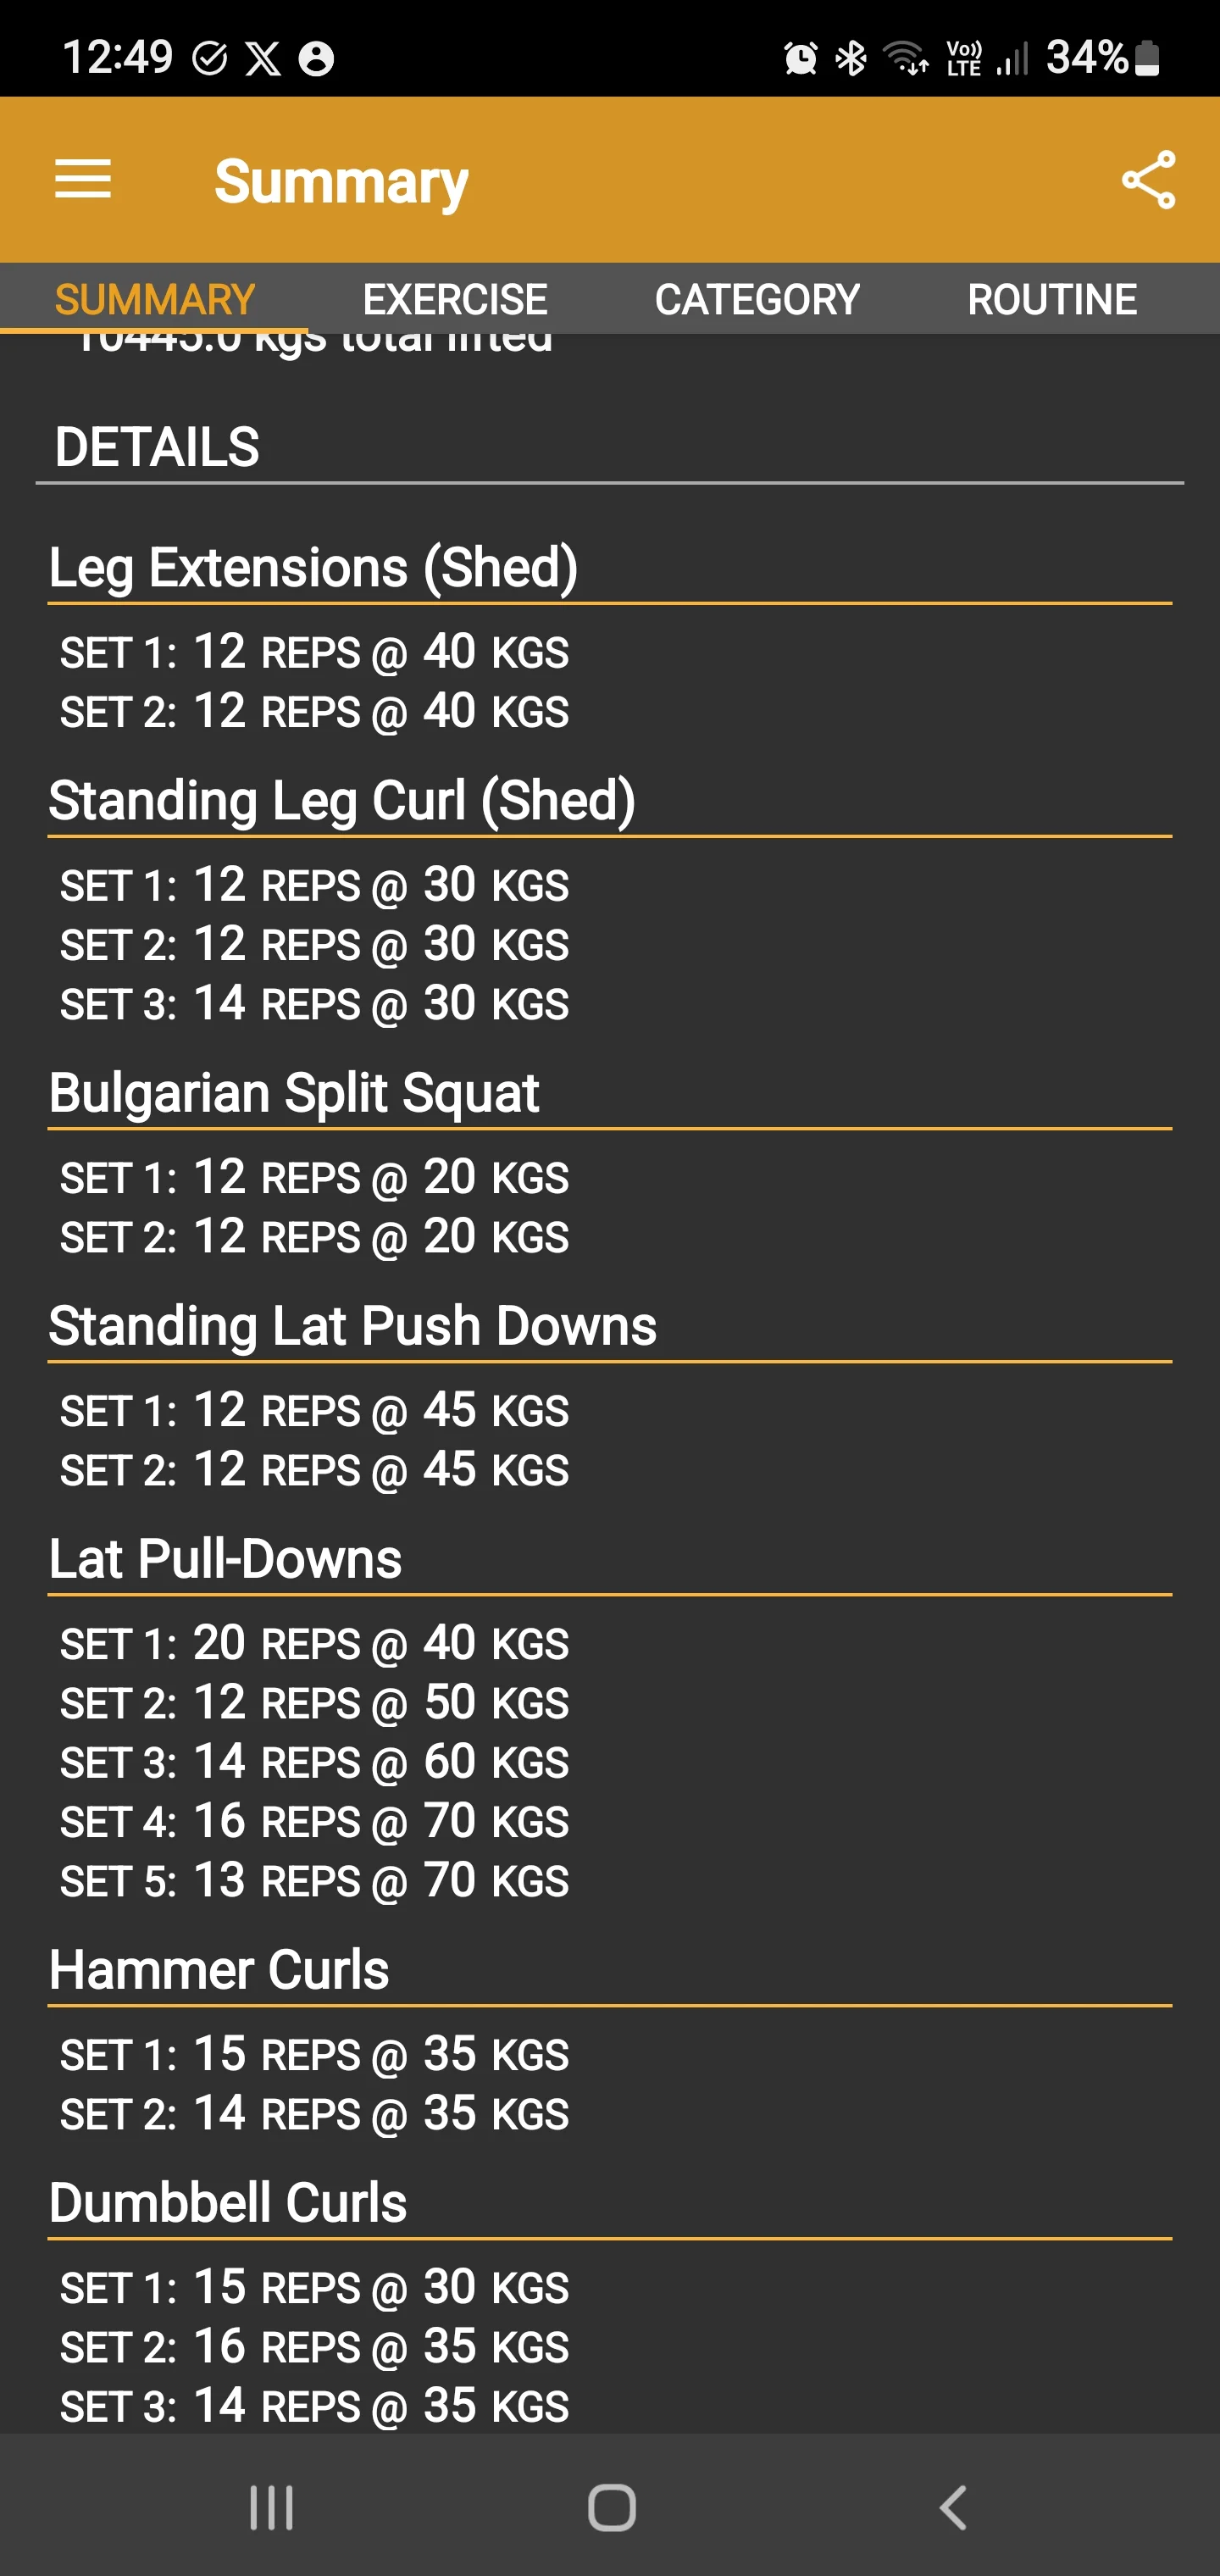The width and height of the screenshot is (1220, 2576).
Task: Select the Bulgarian Split Squat heading
Action: pos(294,1092)
